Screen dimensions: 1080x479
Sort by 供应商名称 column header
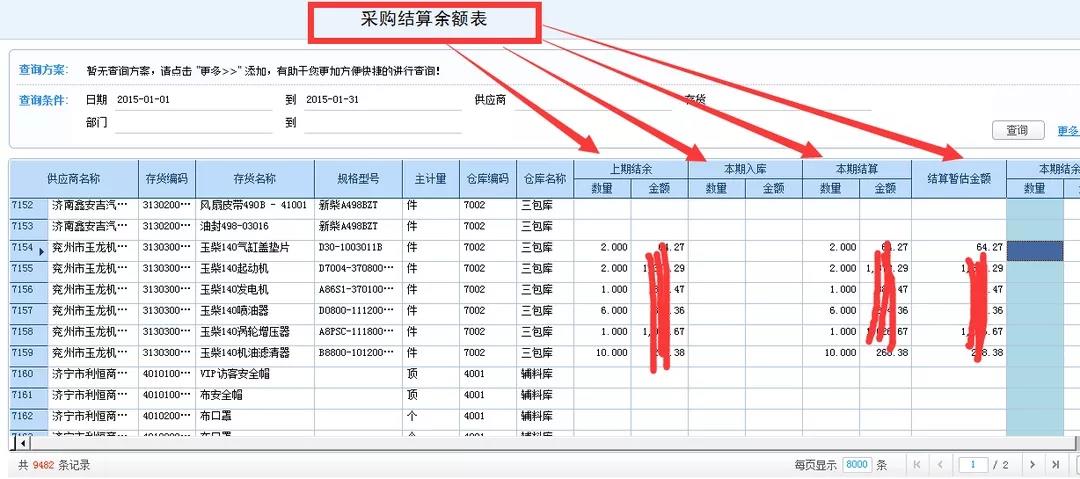(74, 179)
